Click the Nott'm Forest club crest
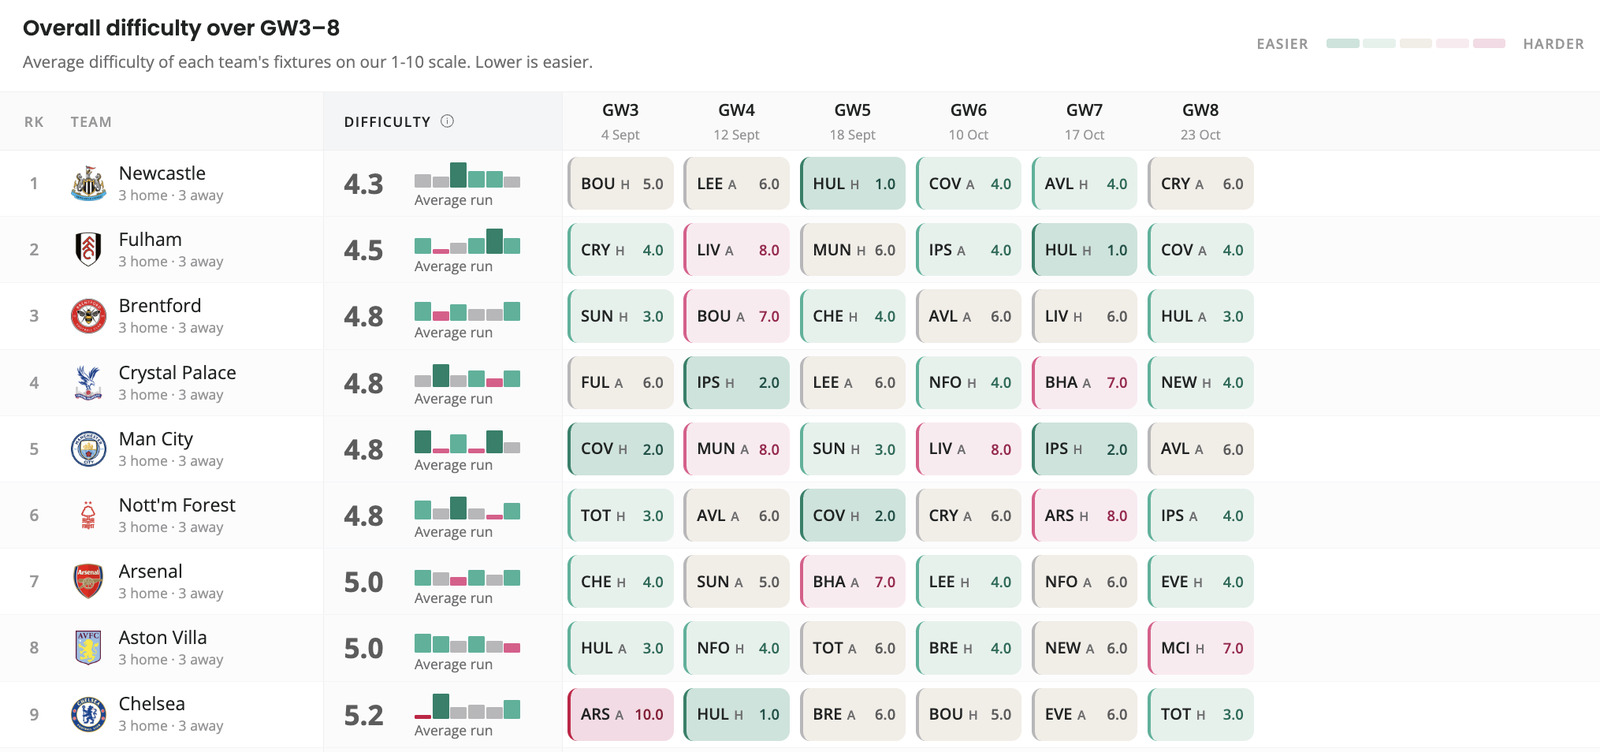Screen dimensions: 1600x752 [x=89, y=515]
